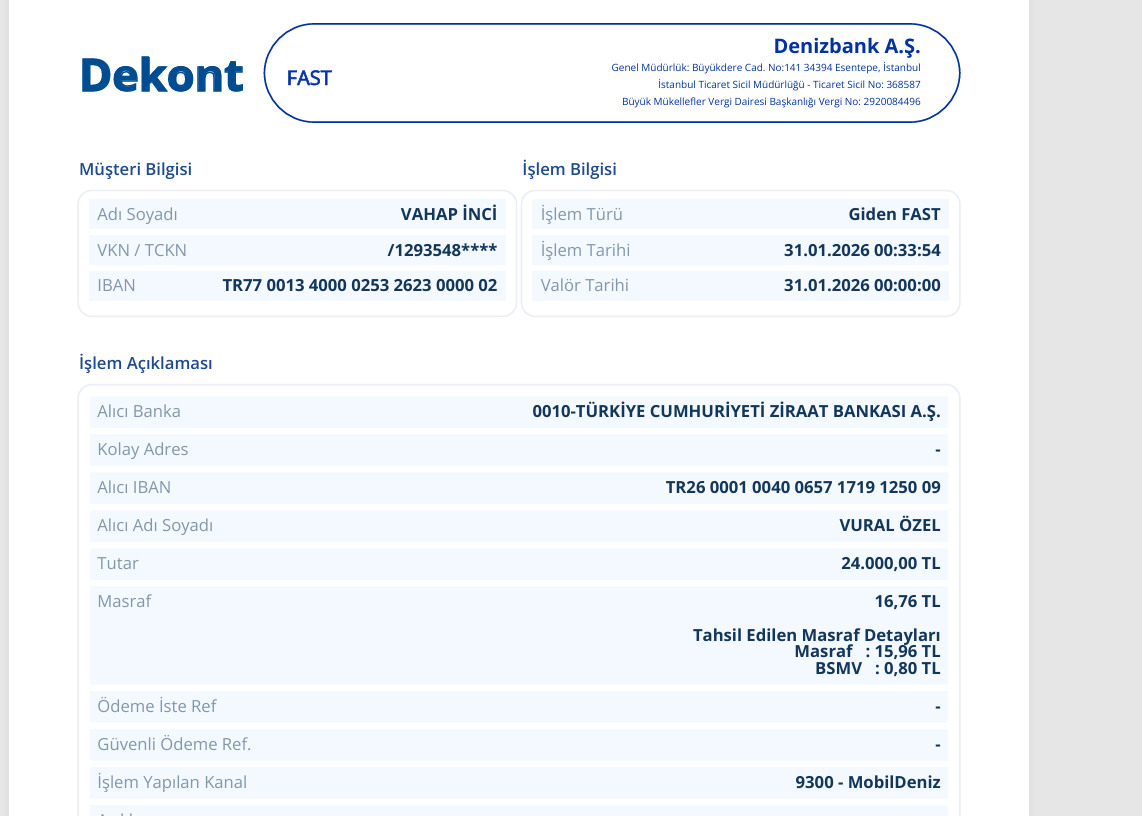Image resolution: width=1142 pixels, height=816 pixels.
Task: Select the dash value in Güvenli Ödeme Ref. row
Action: (x=937, y=745)
